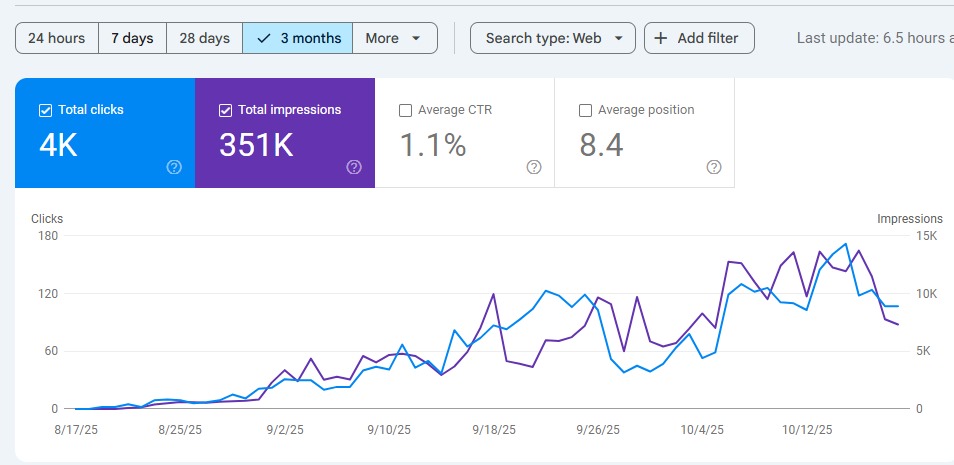Screen dimensions: 954x465
Task: Open help icon on Average position card
Action: pos(714,167)
